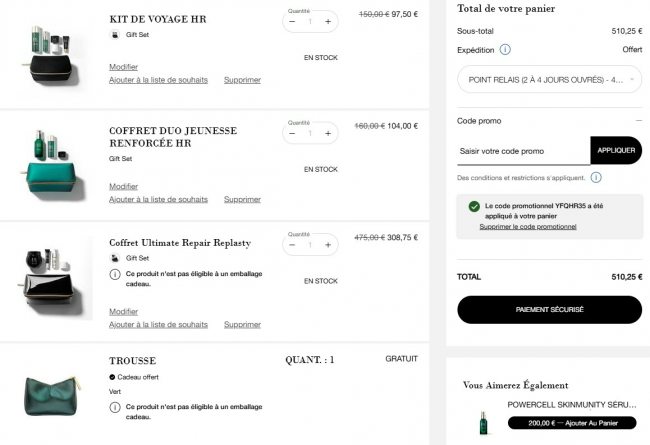Proceed with Paiement Sécurisé button
This screenshot has height=445, width=650.
tap(549, 309)
